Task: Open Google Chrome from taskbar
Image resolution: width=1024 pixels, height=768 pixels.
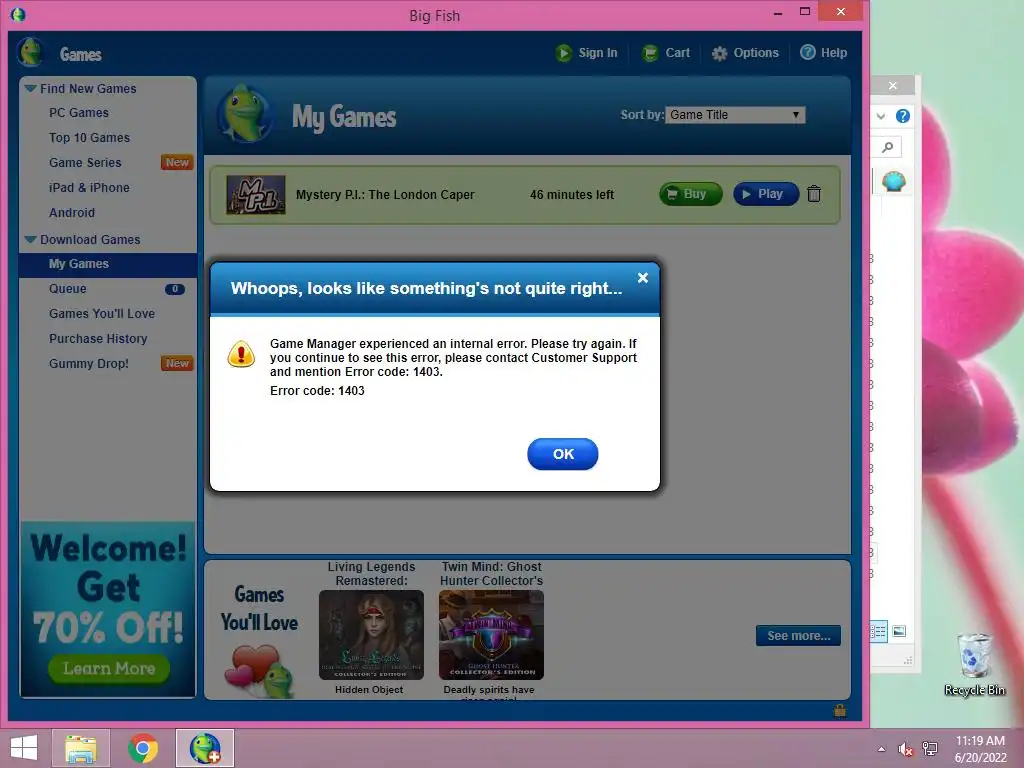Action: 143,748
